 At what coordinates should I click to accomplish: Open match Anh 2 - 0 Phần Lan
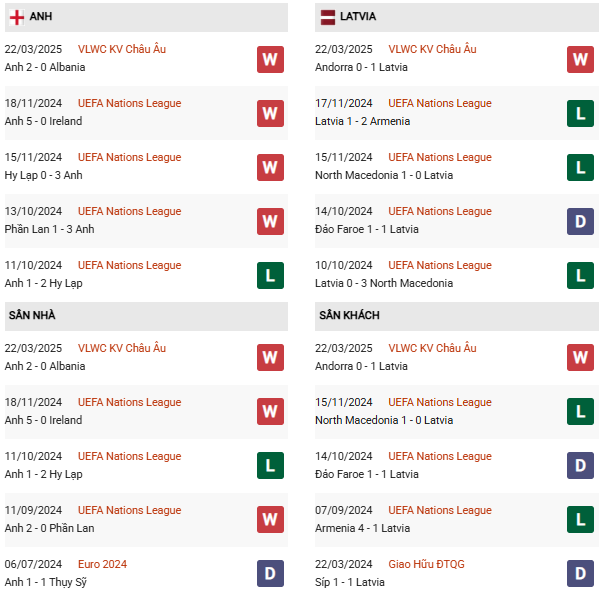pyautogui.click(x=49, y=528)
